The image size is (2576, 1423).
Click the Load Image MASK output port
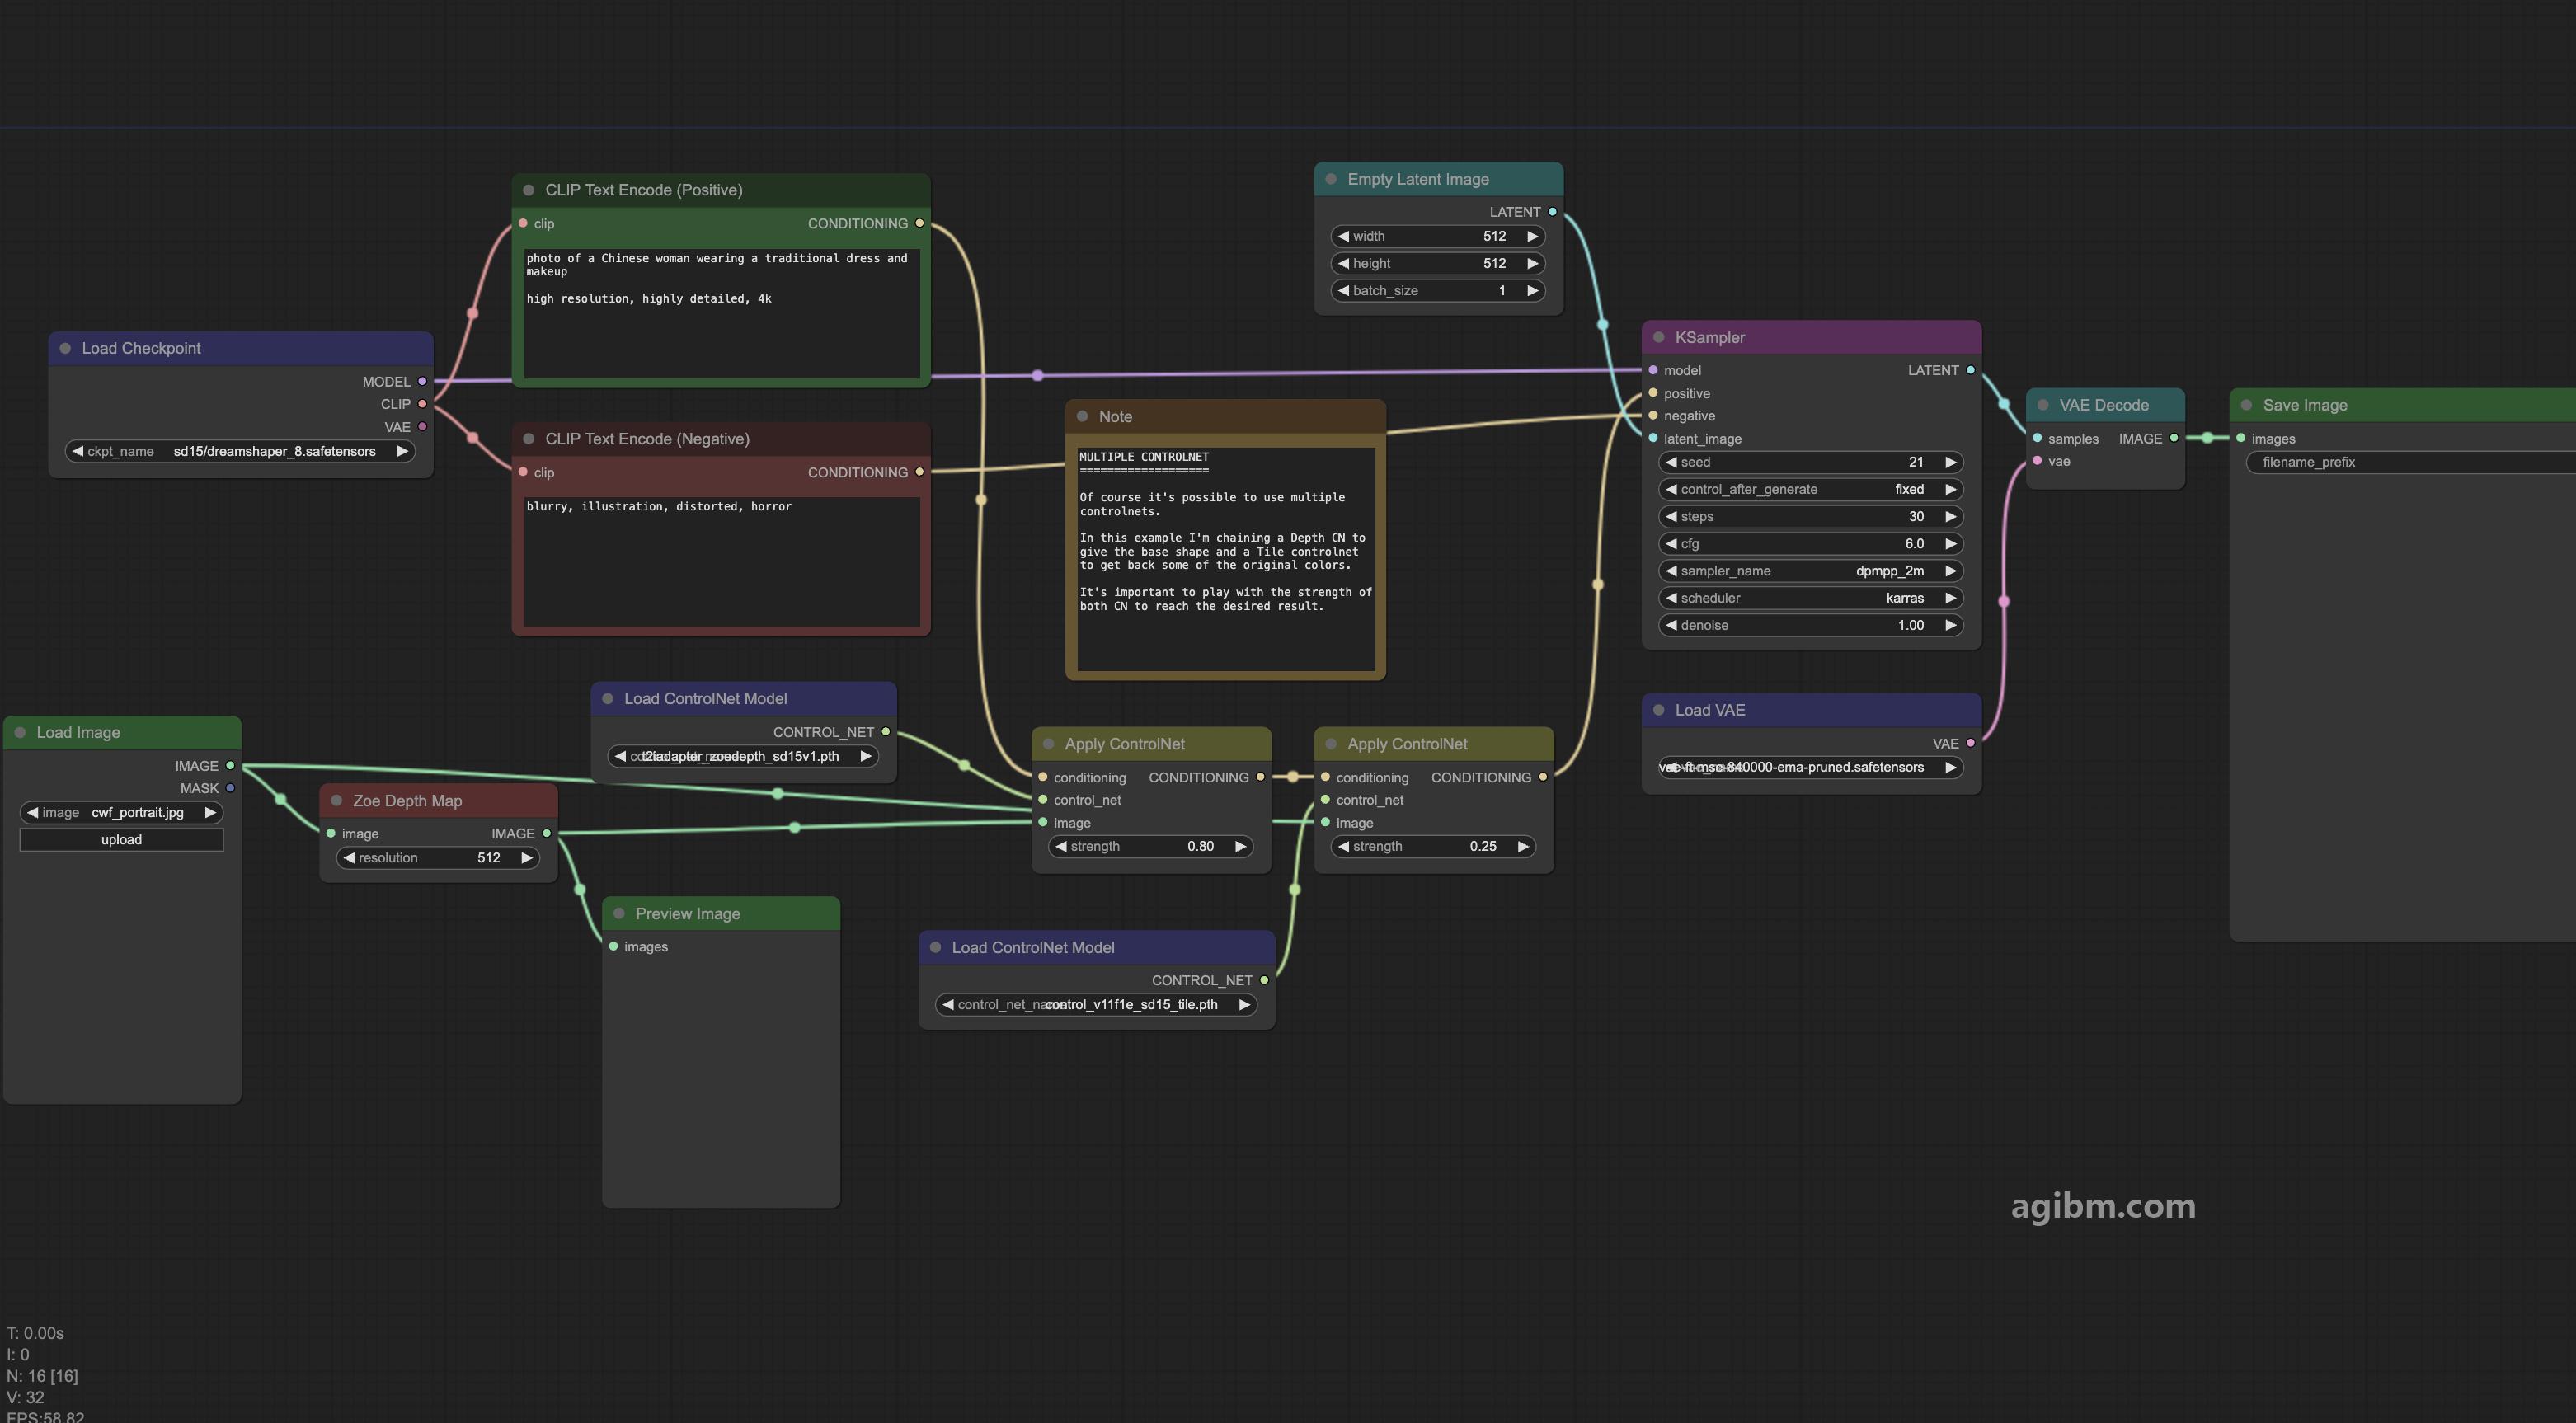[x=230, y=788]
